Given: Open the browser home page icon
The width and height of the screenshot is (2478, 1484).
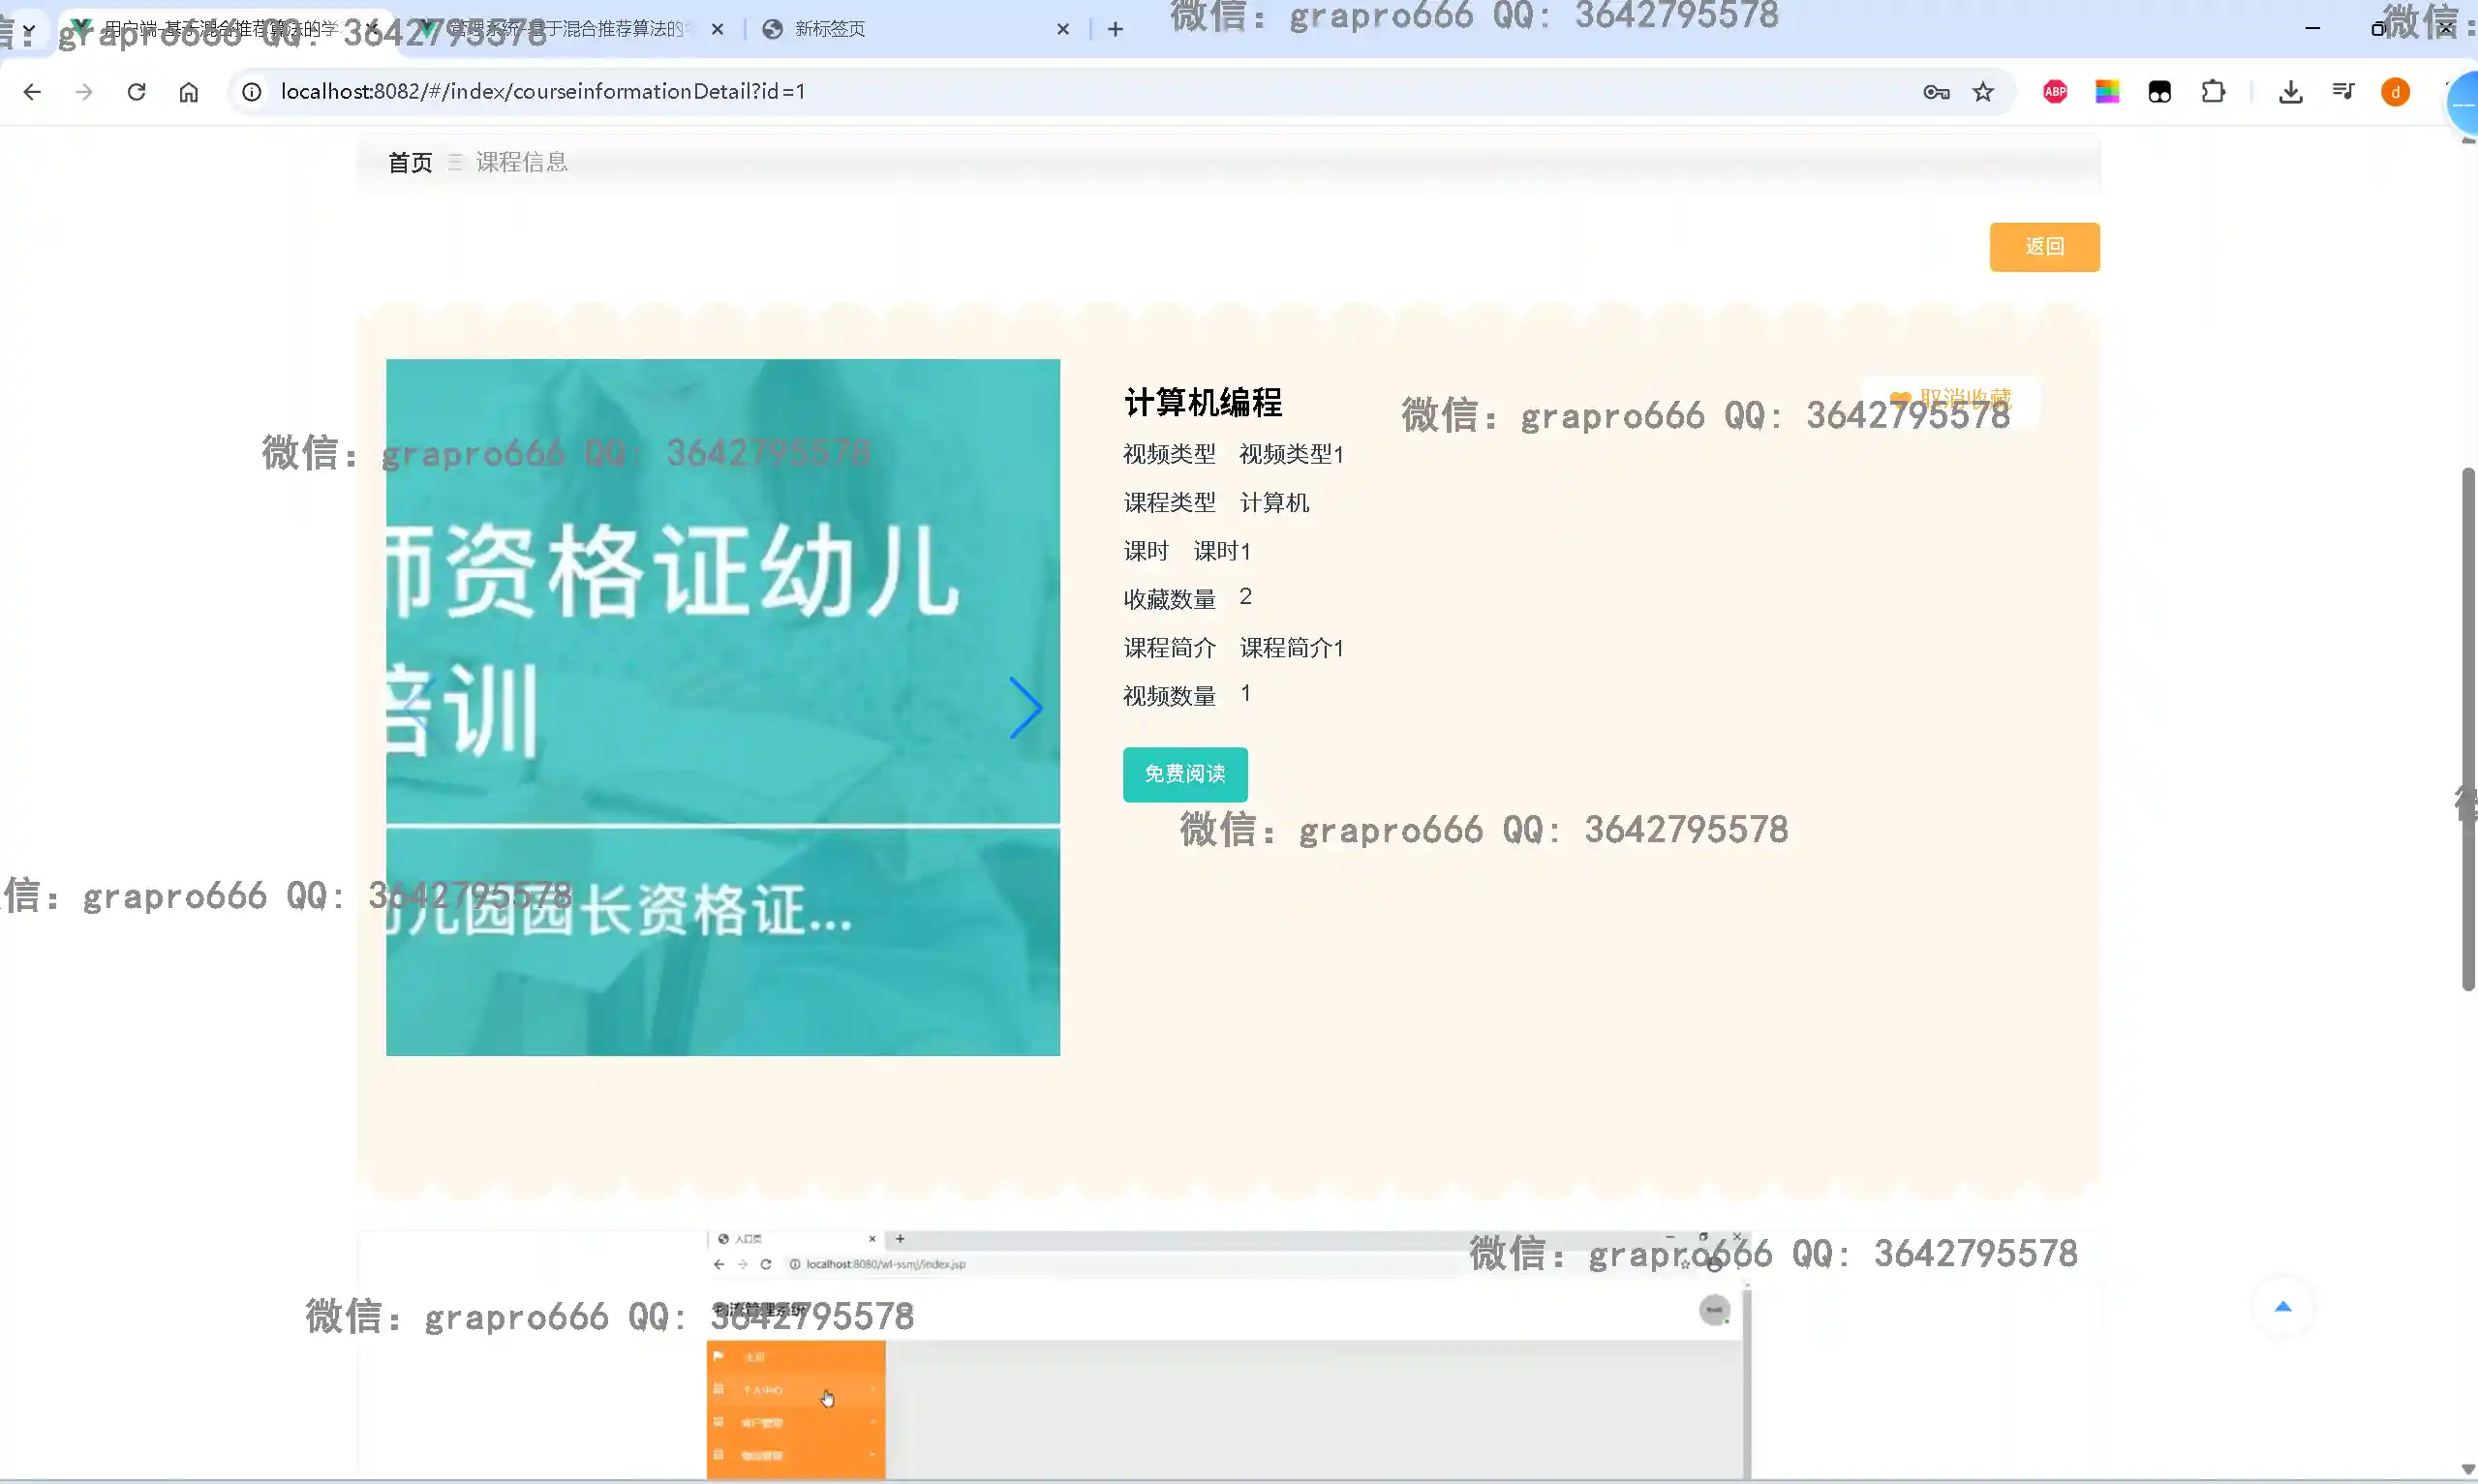Looking at the screenshot, I should [x=189, y=92].
